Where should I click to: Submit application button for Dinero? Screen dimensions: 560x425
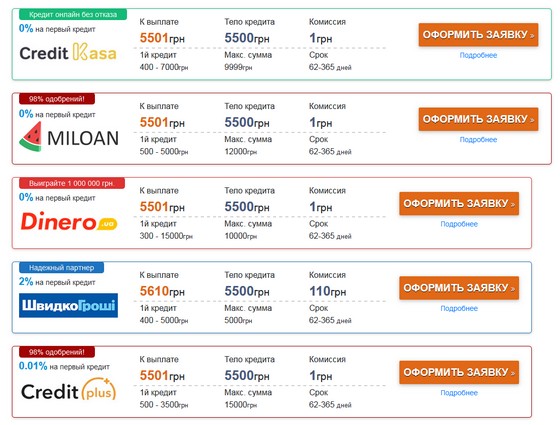(459, 204)
